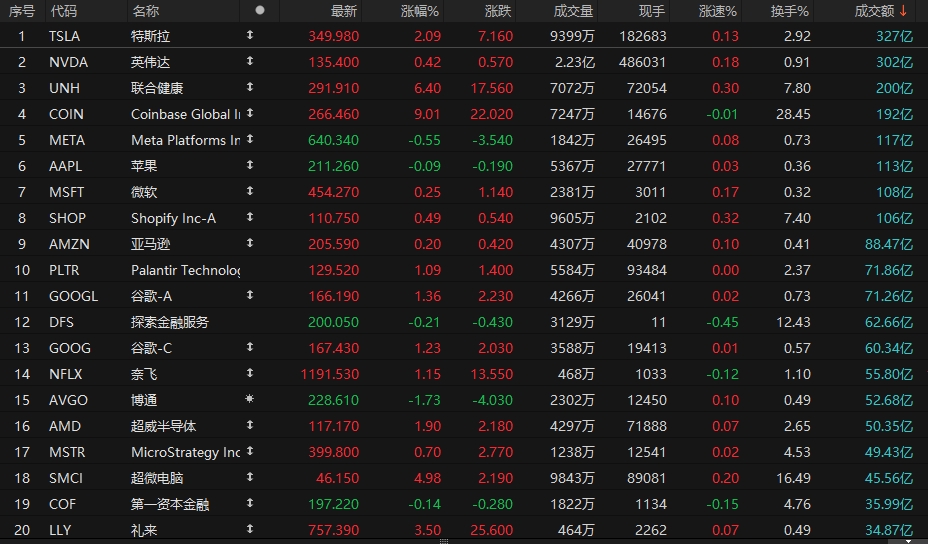Click the up-down arrow icon in META row
The width and height of the screenshot is (928, 544).
point(250,139)
